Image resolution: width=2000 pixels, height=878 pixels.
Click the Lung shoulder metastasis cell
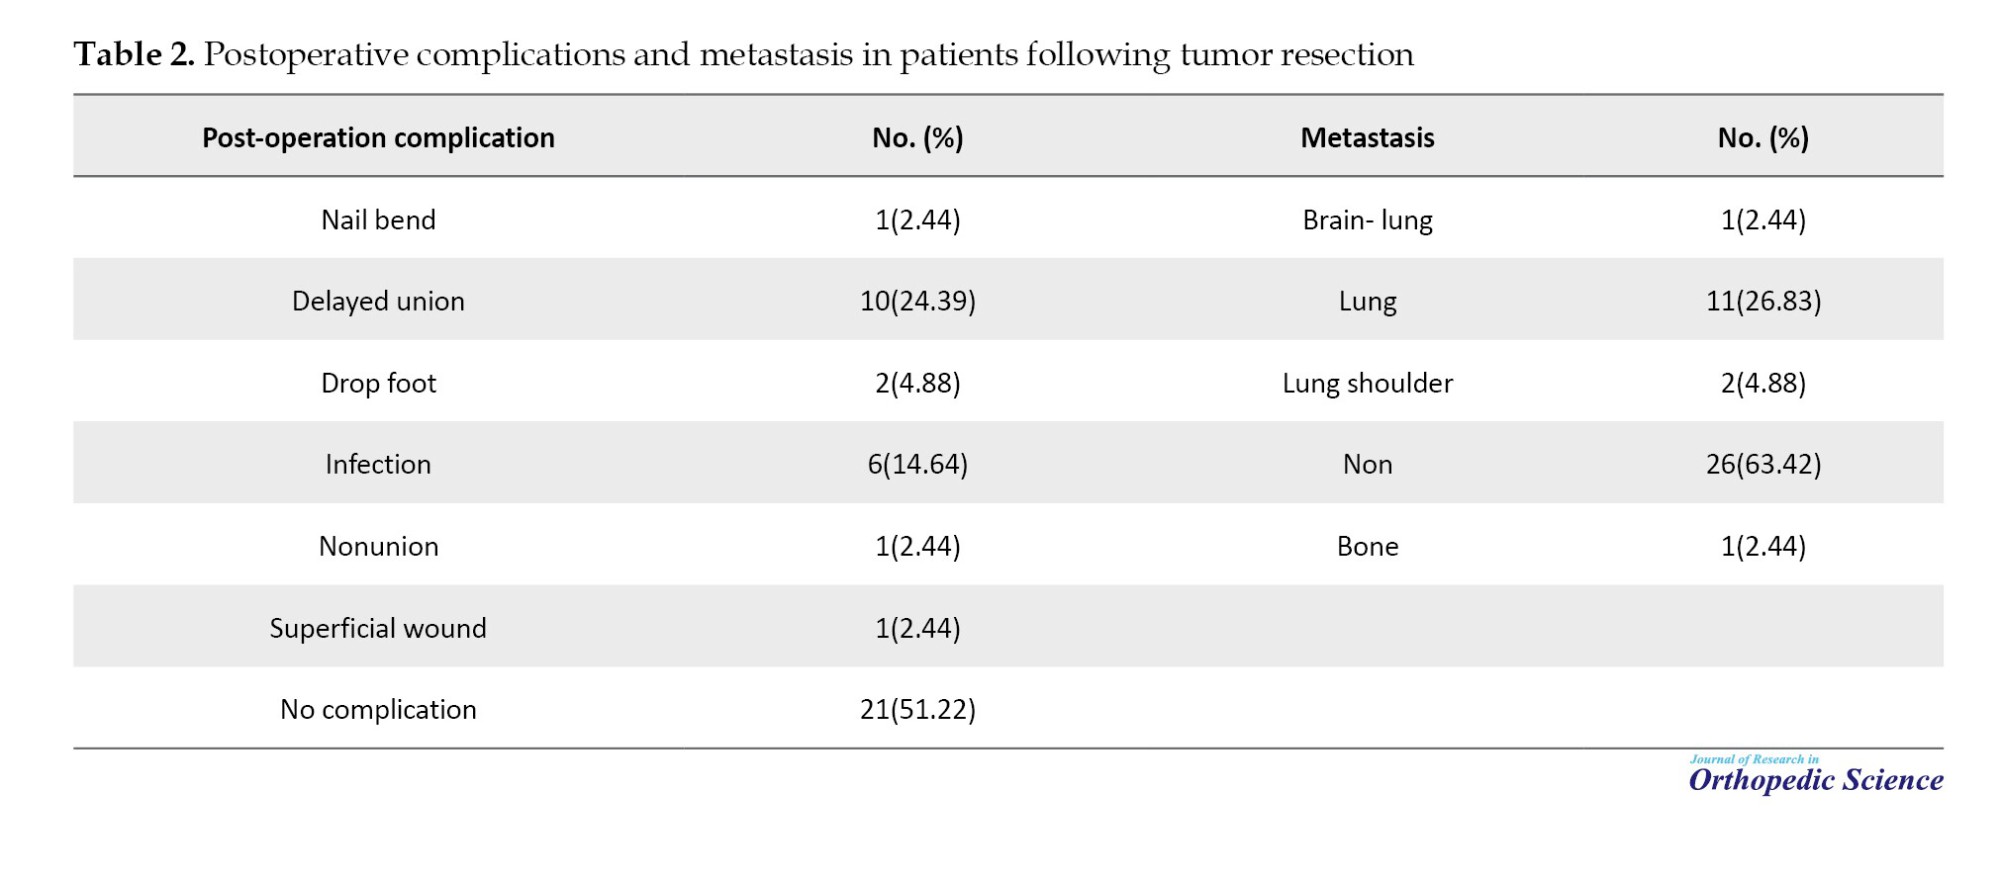[1367, 383]
